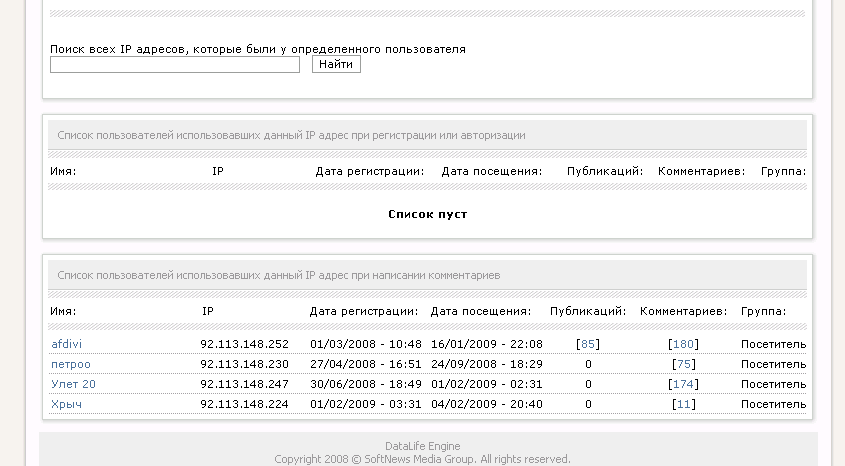Open user profile afdivi

tap(67, 344)
